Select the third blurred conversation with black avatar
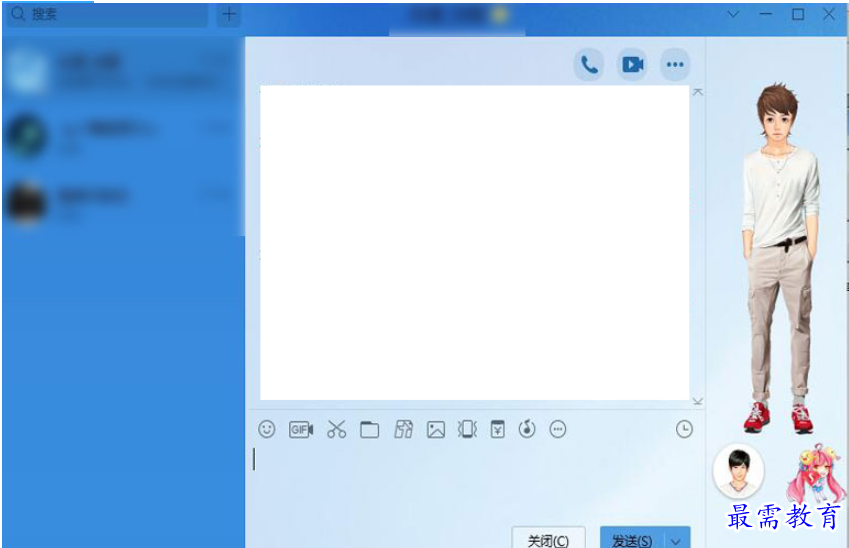Image resolution: width=849 pixels, height=548 pixels. 123,203
